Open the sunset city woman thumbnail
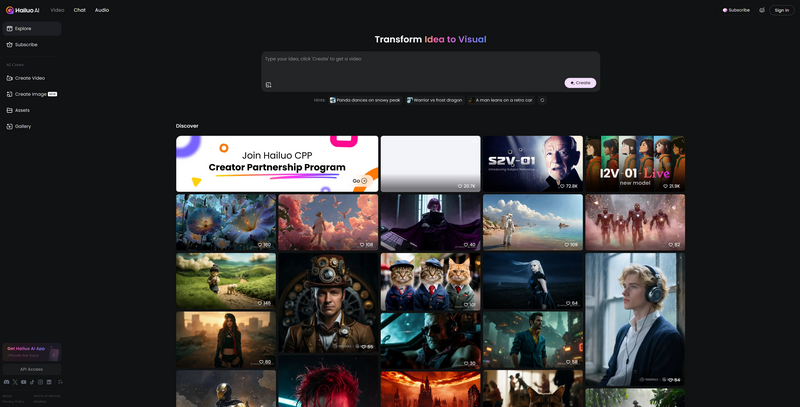The image size is (800, 407). [x=226, y=340]
